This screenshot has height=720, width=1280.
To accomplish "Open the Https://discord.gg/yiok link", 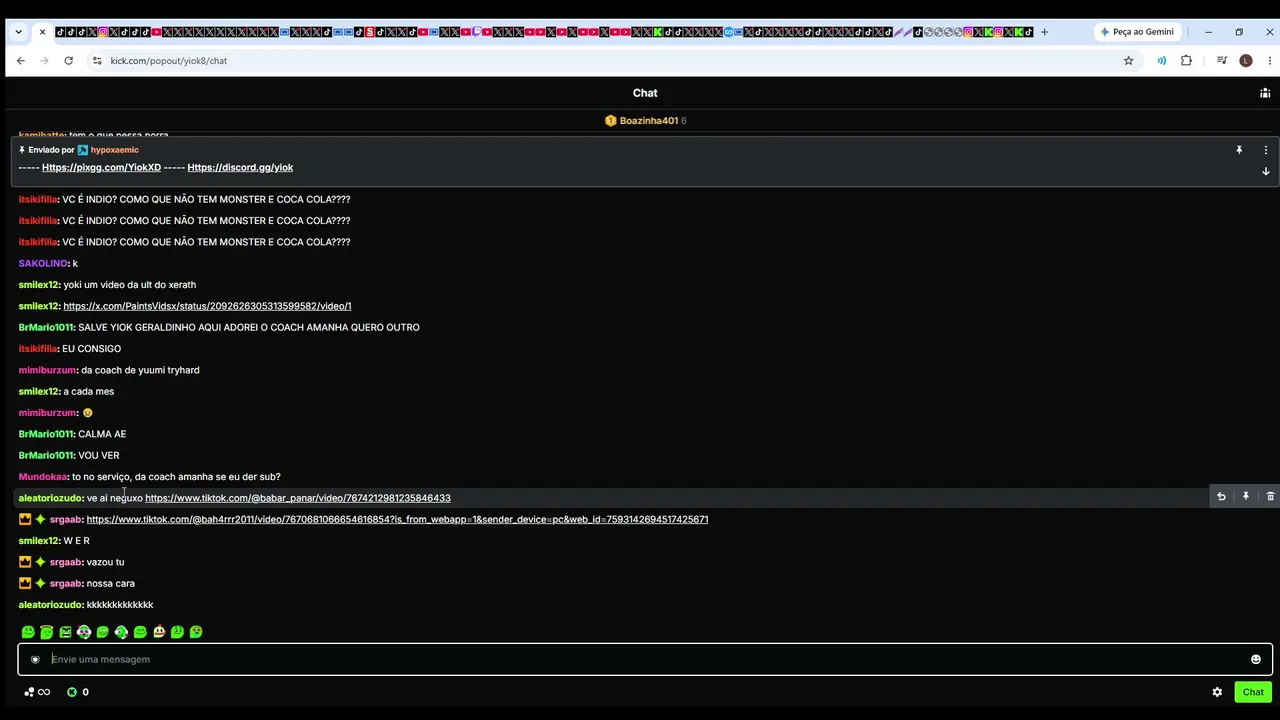I will click(x=240, y=167).
